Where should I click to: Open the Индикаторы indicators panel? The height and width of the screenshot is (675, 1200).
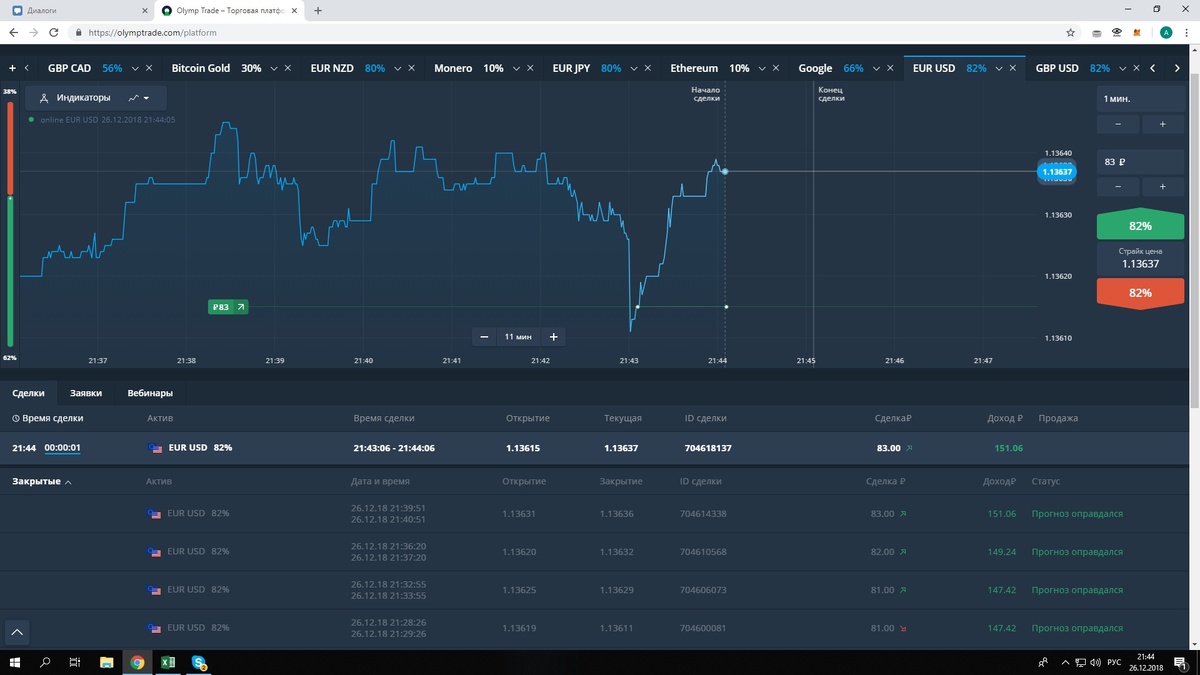pyautogui.click(x=75, y=98)
